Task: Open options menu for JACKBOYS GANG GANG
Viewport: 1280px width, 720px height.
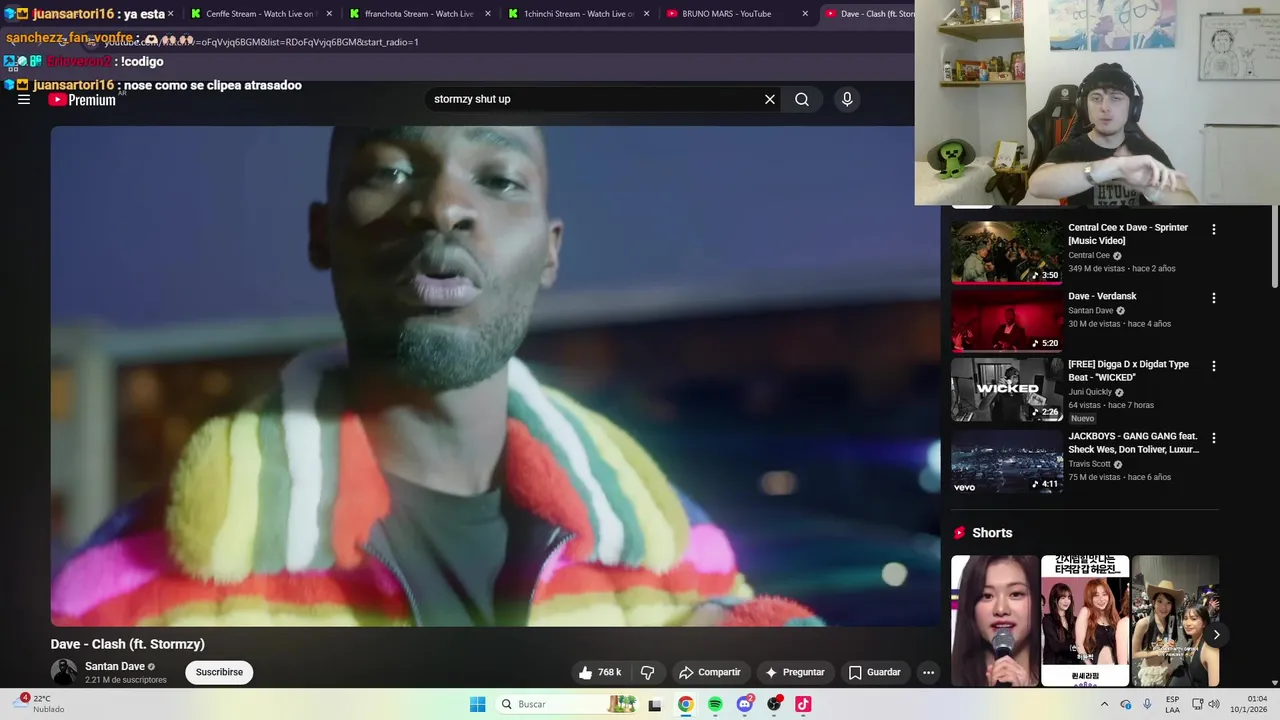Action: [x=1214, y=438]
